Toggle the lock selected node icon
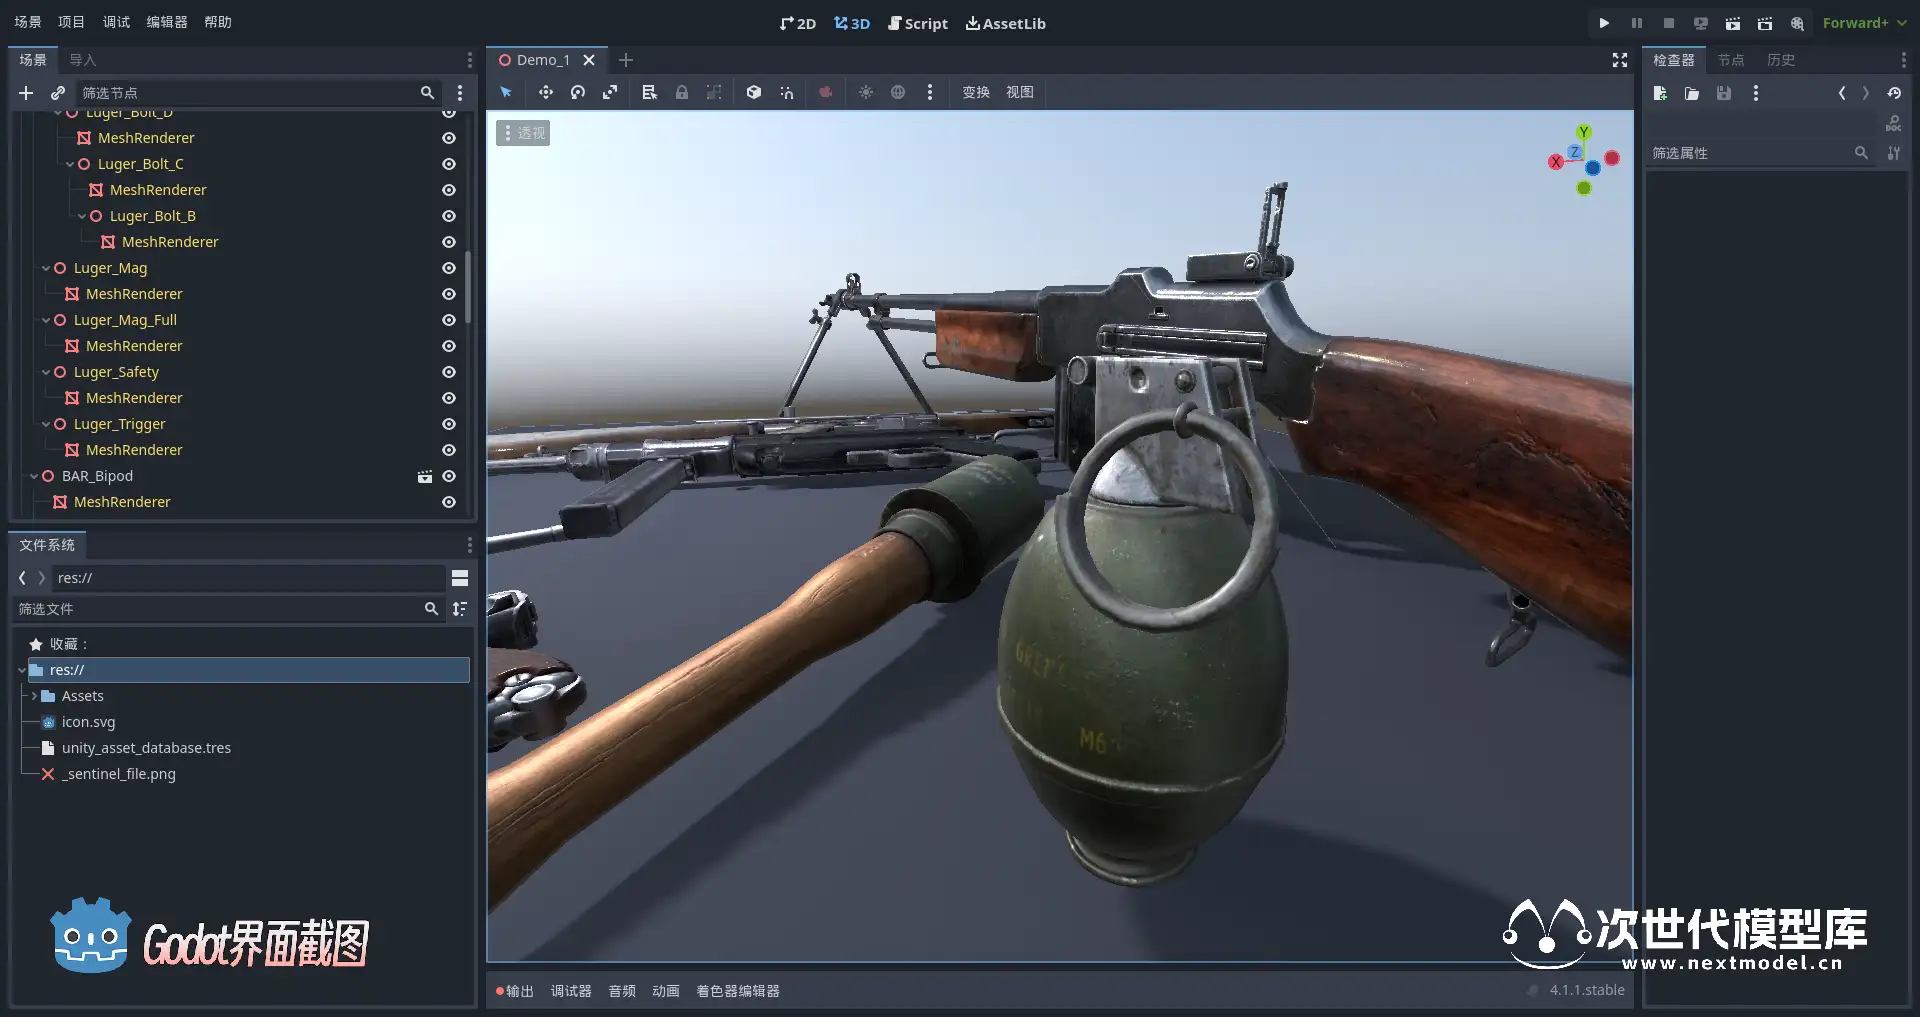Image resolution: width=1920 pixels, height=1017 pixels. pyautogui.click(x=682, y=92)
